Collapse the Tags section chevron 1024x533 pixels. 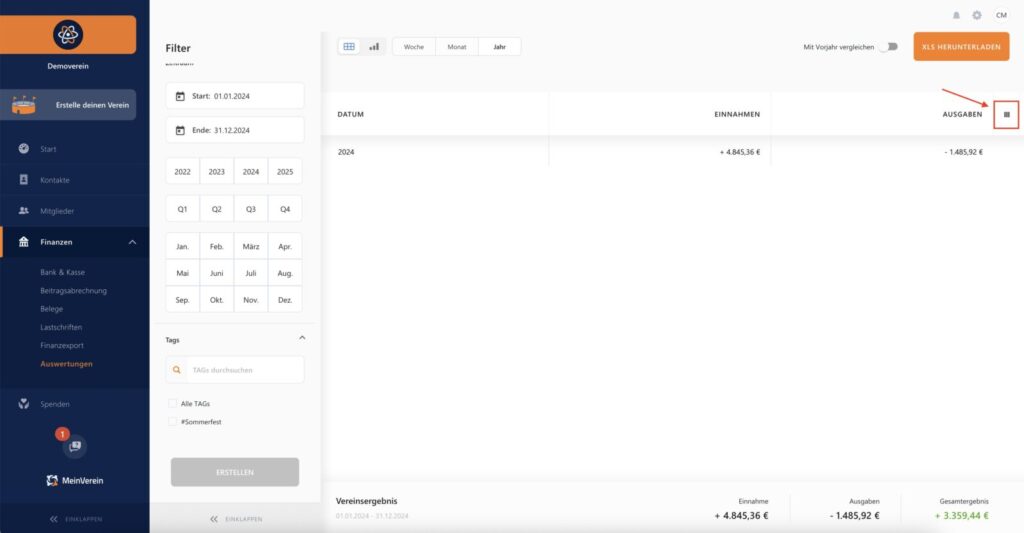point(302,338)
